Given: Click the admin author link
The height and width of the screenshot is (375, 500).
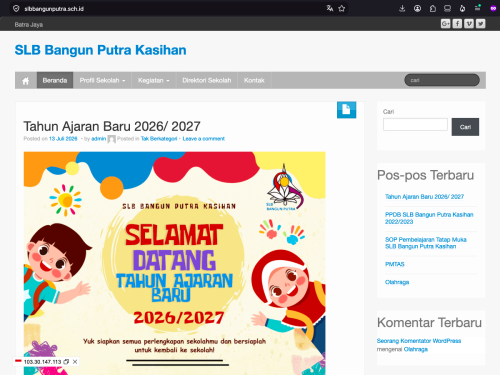Looking at the screenshot, I should pos(99,139).
